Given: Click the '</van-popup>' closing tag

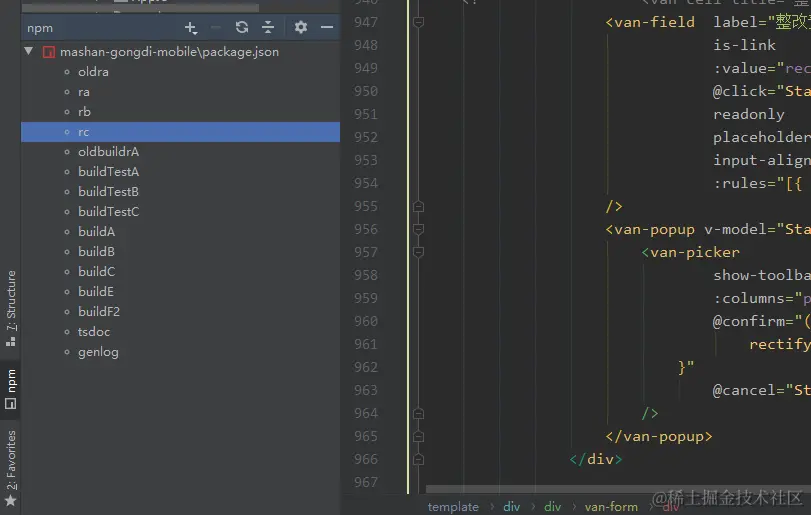Looking at the screenshot, I should [659, 436].
